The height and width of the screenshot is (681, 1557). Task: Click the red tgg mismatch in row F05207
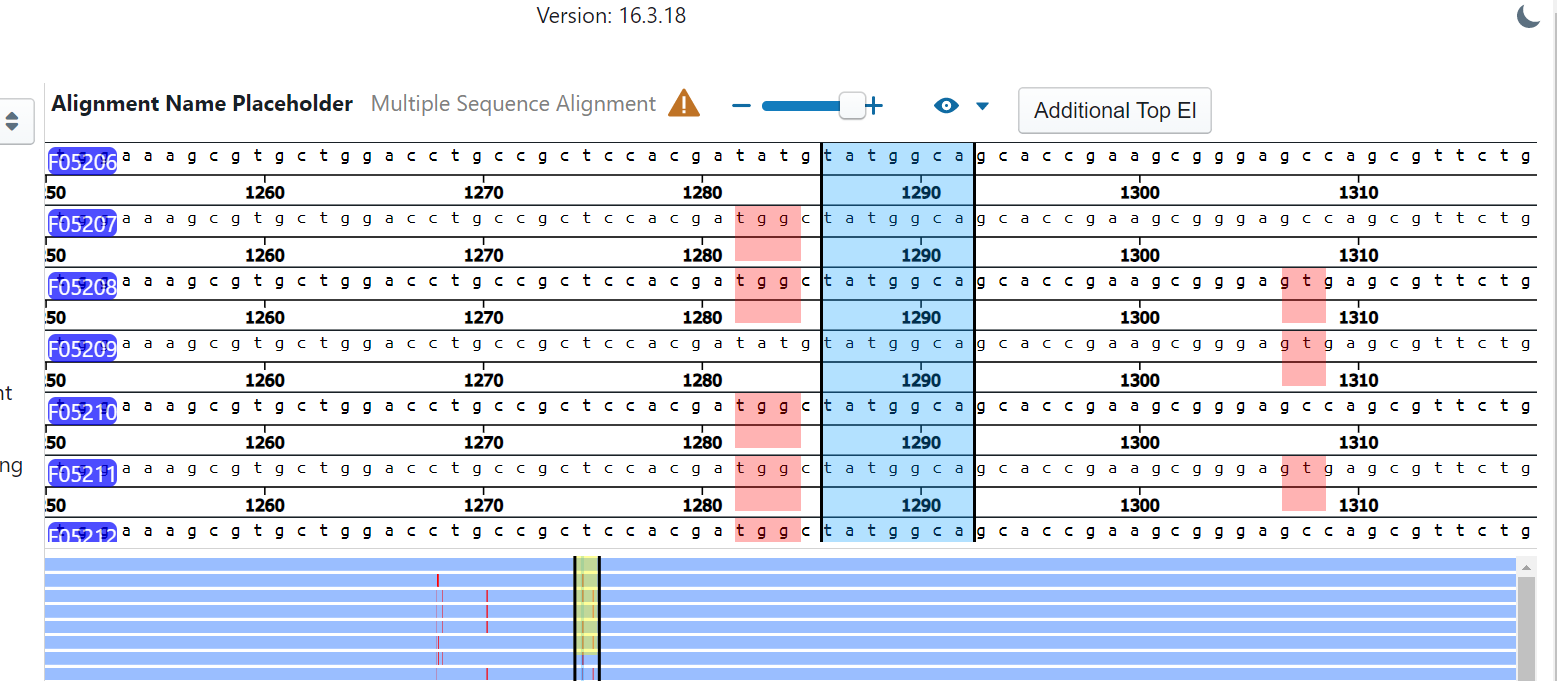[x=768, y=233]
